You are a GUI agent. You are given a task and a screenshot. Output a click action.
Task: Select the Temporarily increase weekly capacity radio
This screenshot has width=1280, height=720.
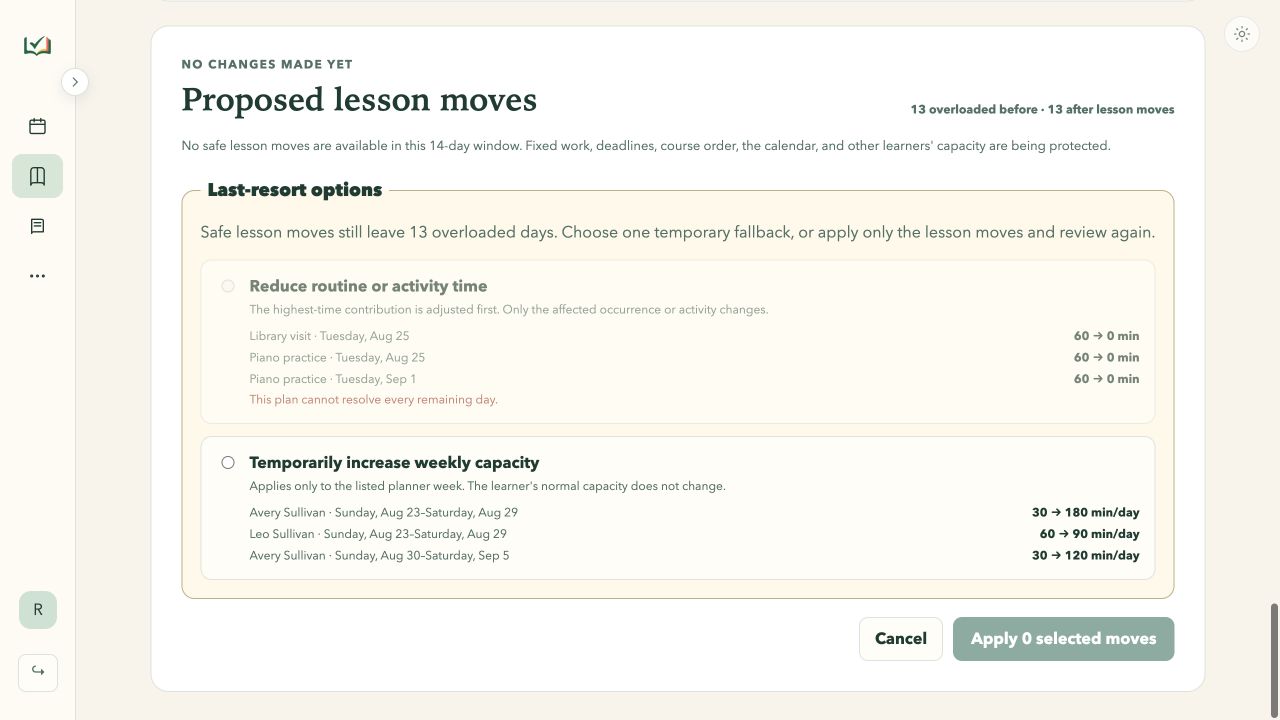click(x=228, y=463)
